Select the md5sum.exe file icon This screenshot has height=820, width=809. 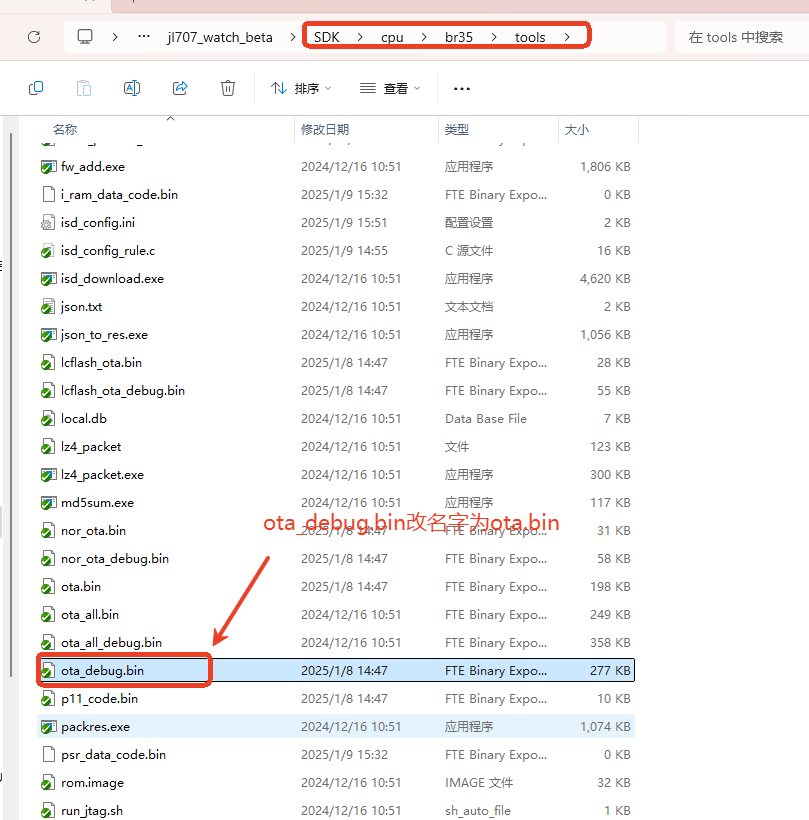click(x=48, y=503)
